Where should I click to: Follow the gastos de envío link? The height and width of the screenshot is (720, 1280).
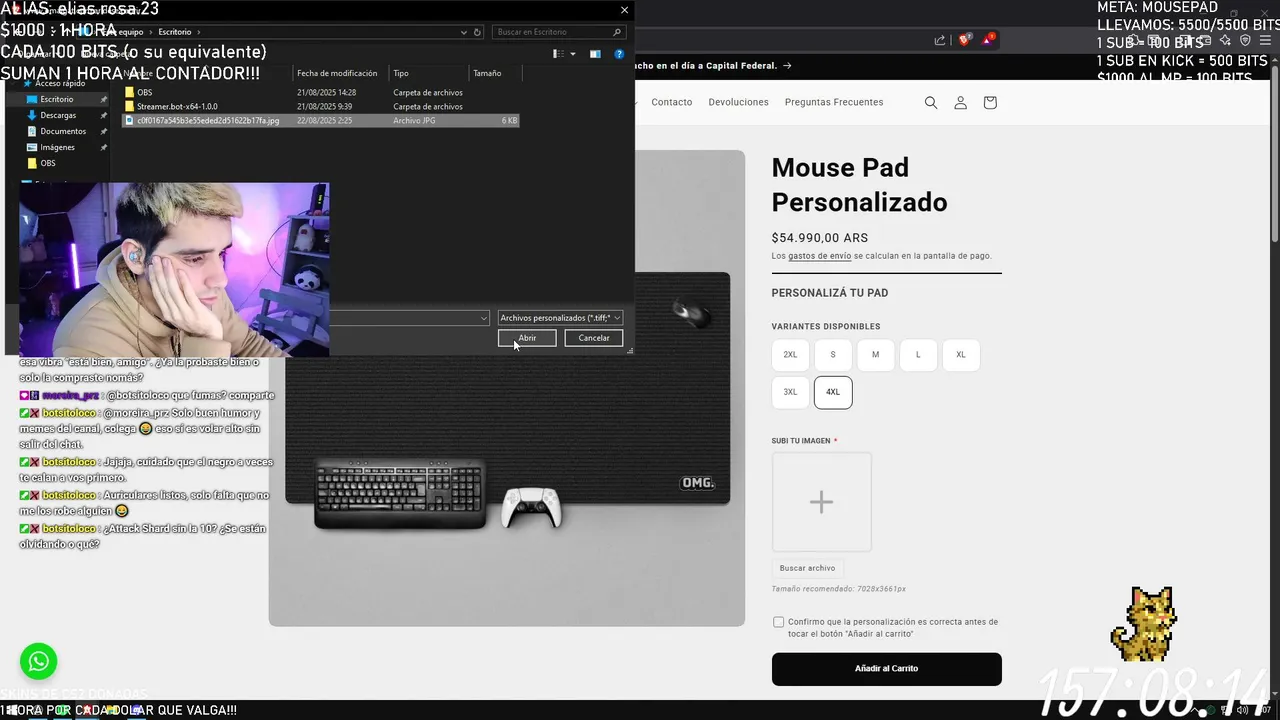(x=820, y=256)
